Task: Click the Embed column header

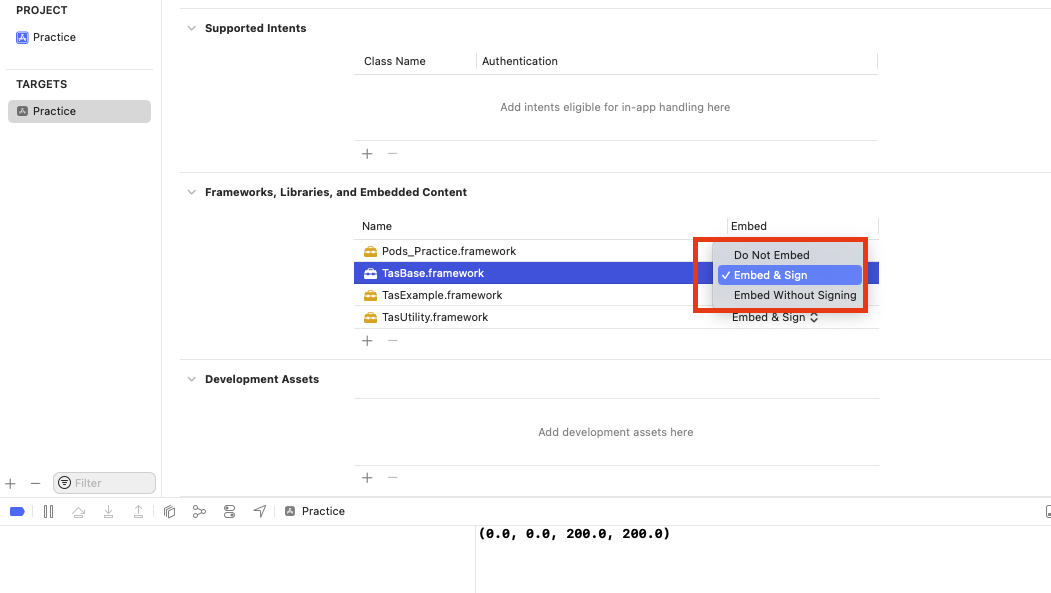Action: [749, 226]
